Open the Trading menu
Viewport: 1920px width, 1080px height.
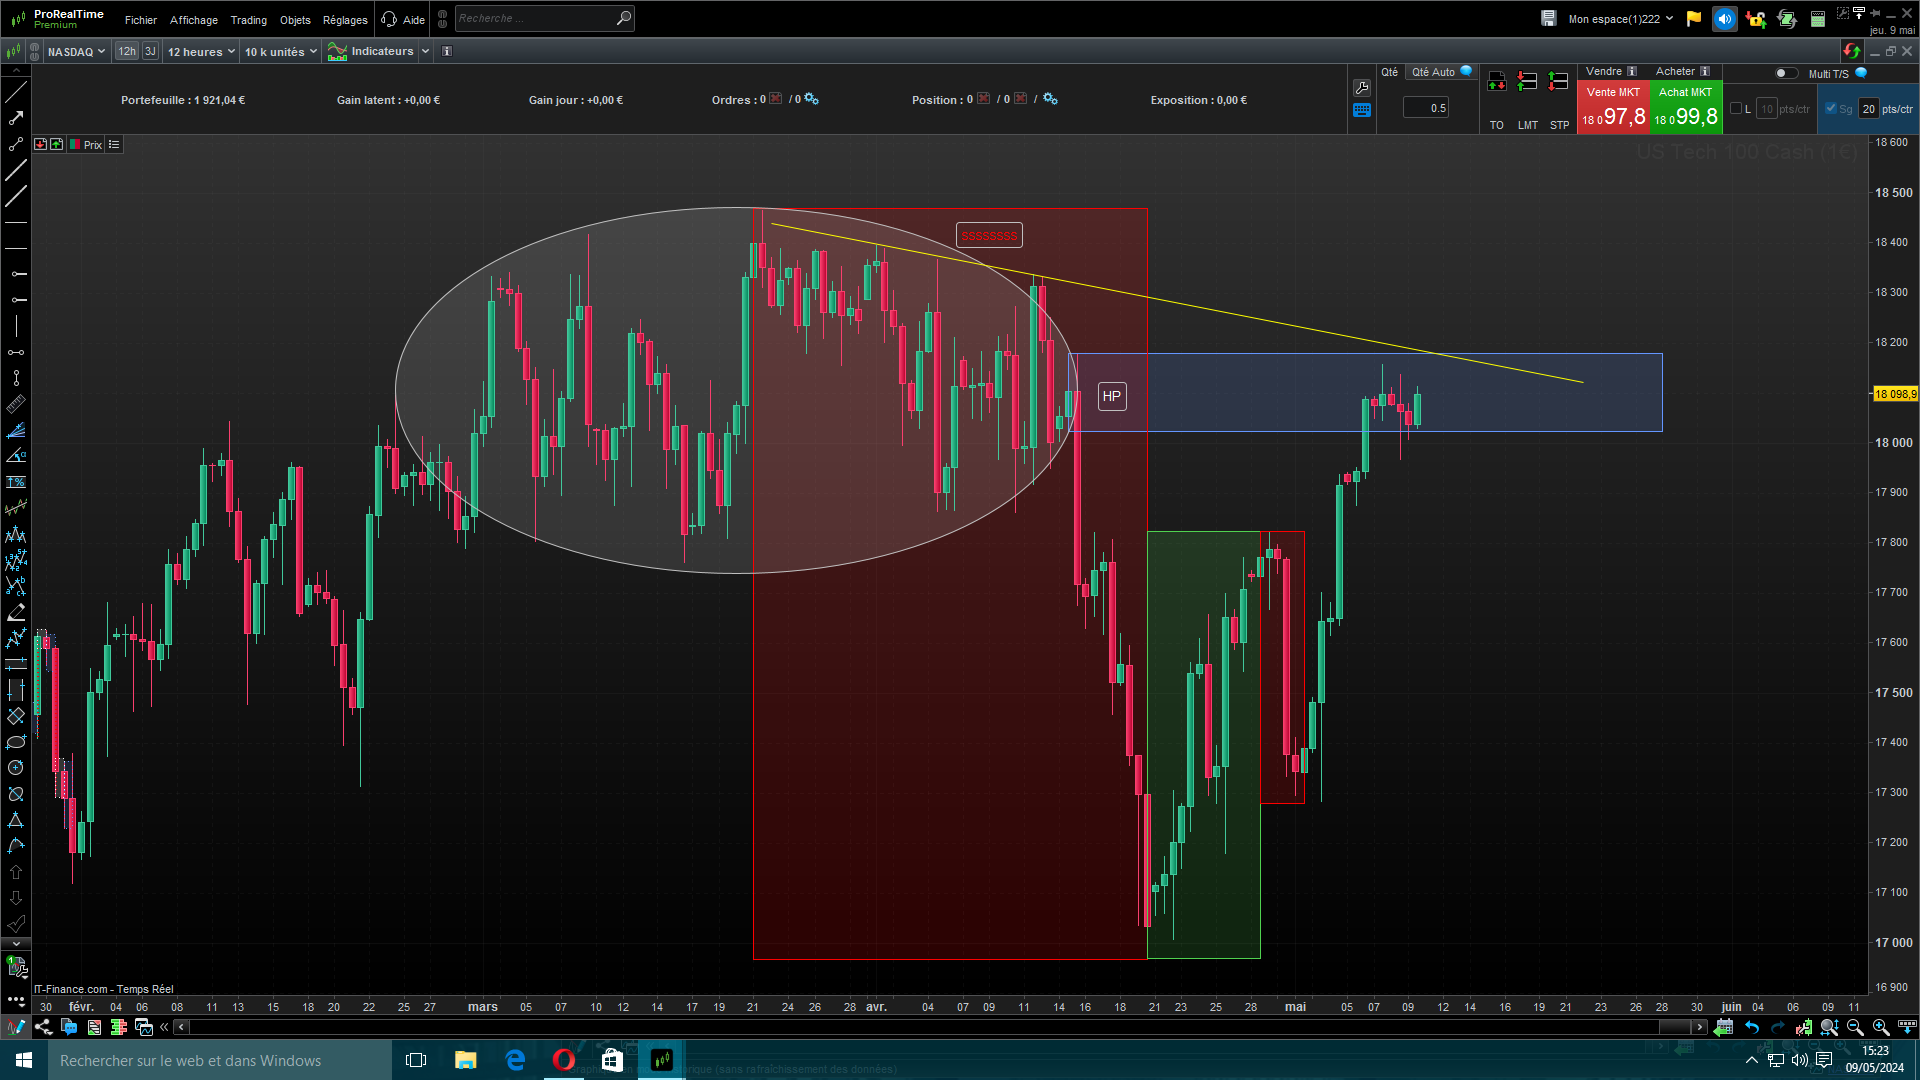pos(248,20)
